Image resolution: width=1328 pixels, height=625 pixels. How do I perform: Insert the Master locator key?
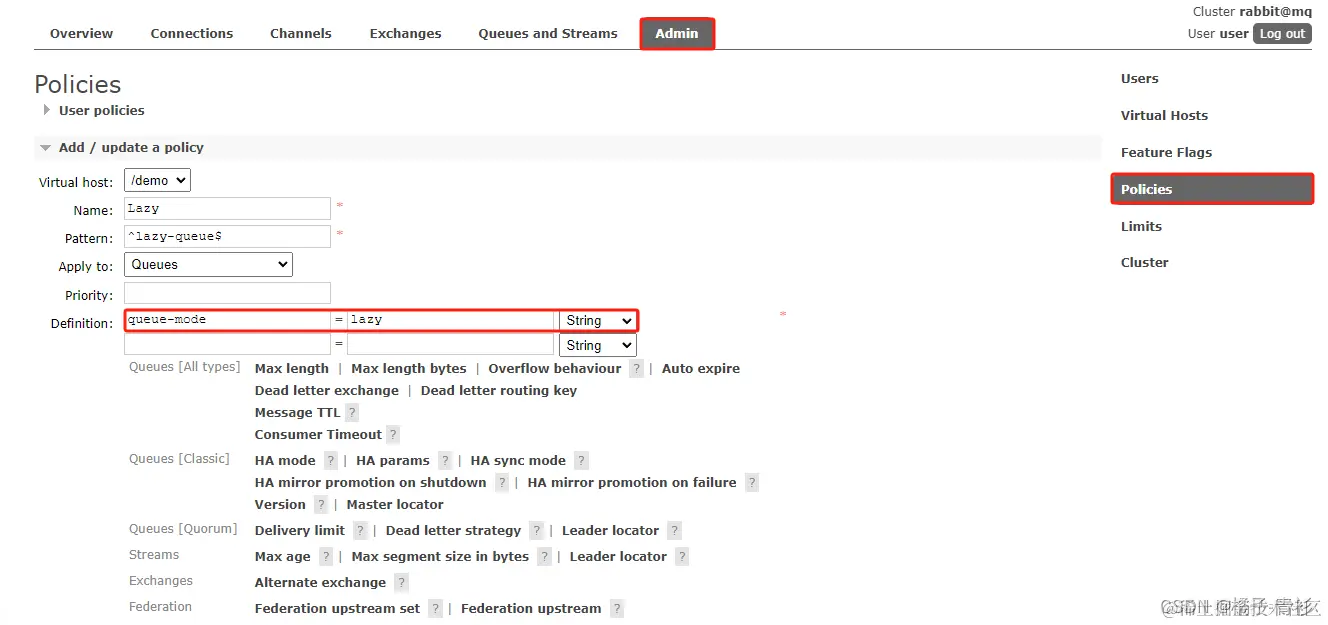coord(395,505)
